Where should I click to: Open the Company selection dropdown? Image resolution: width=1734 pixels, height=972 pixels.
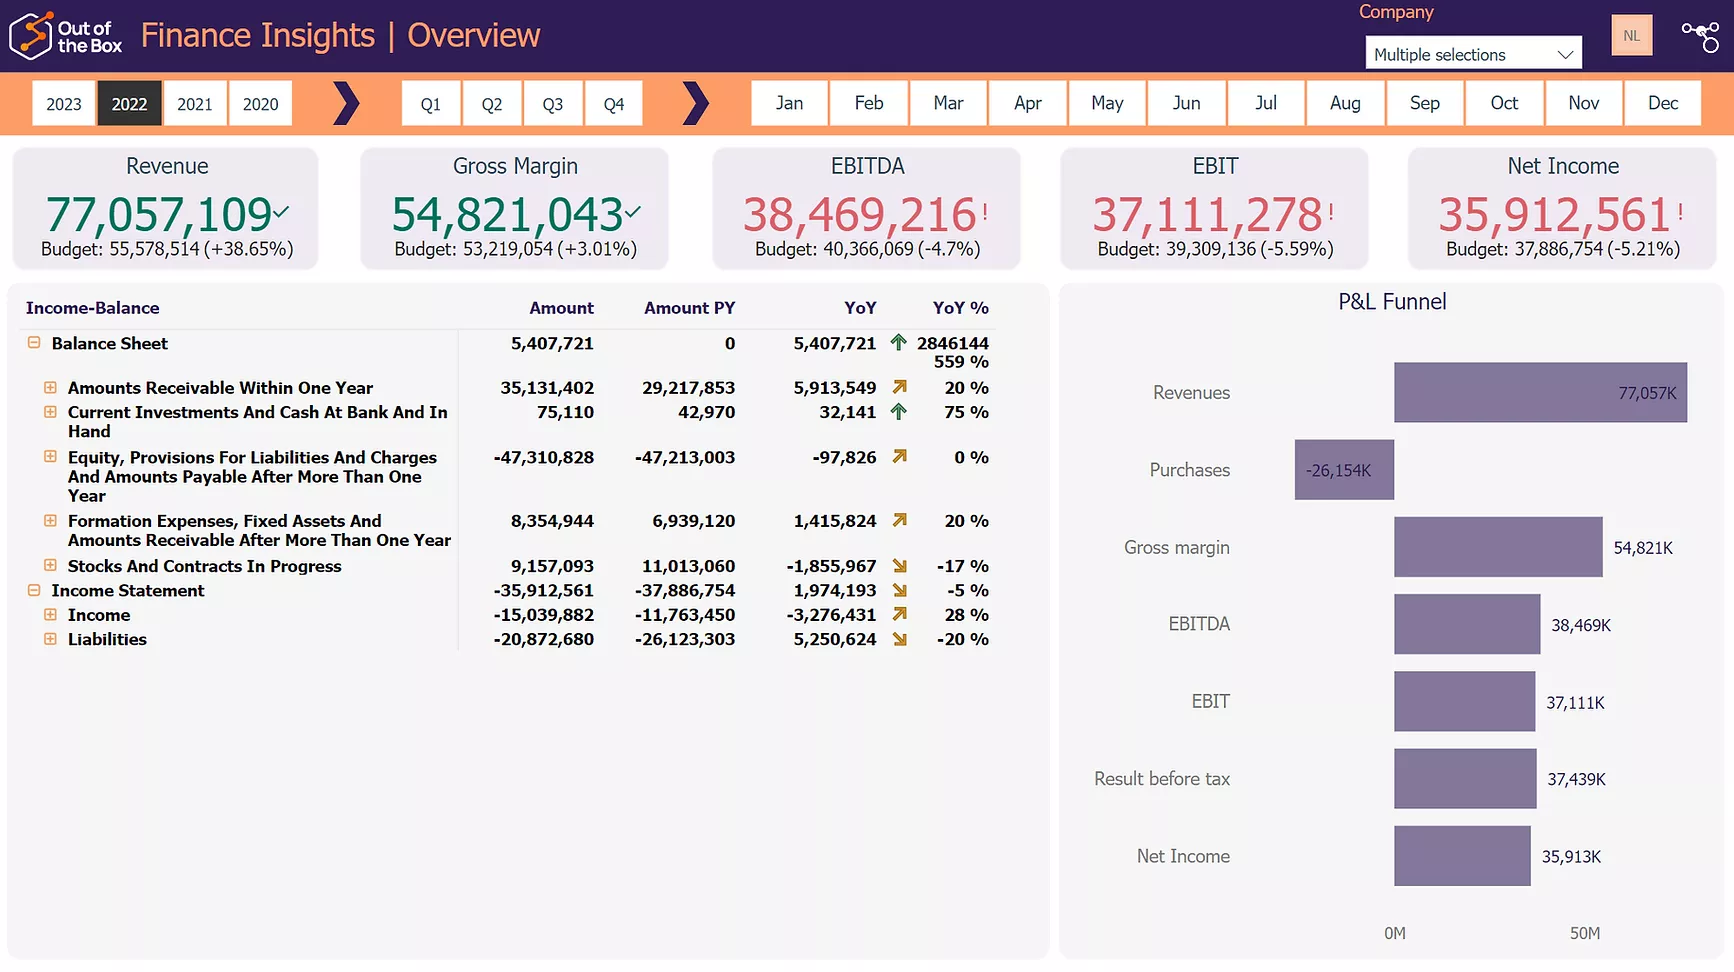(1473, 54)
